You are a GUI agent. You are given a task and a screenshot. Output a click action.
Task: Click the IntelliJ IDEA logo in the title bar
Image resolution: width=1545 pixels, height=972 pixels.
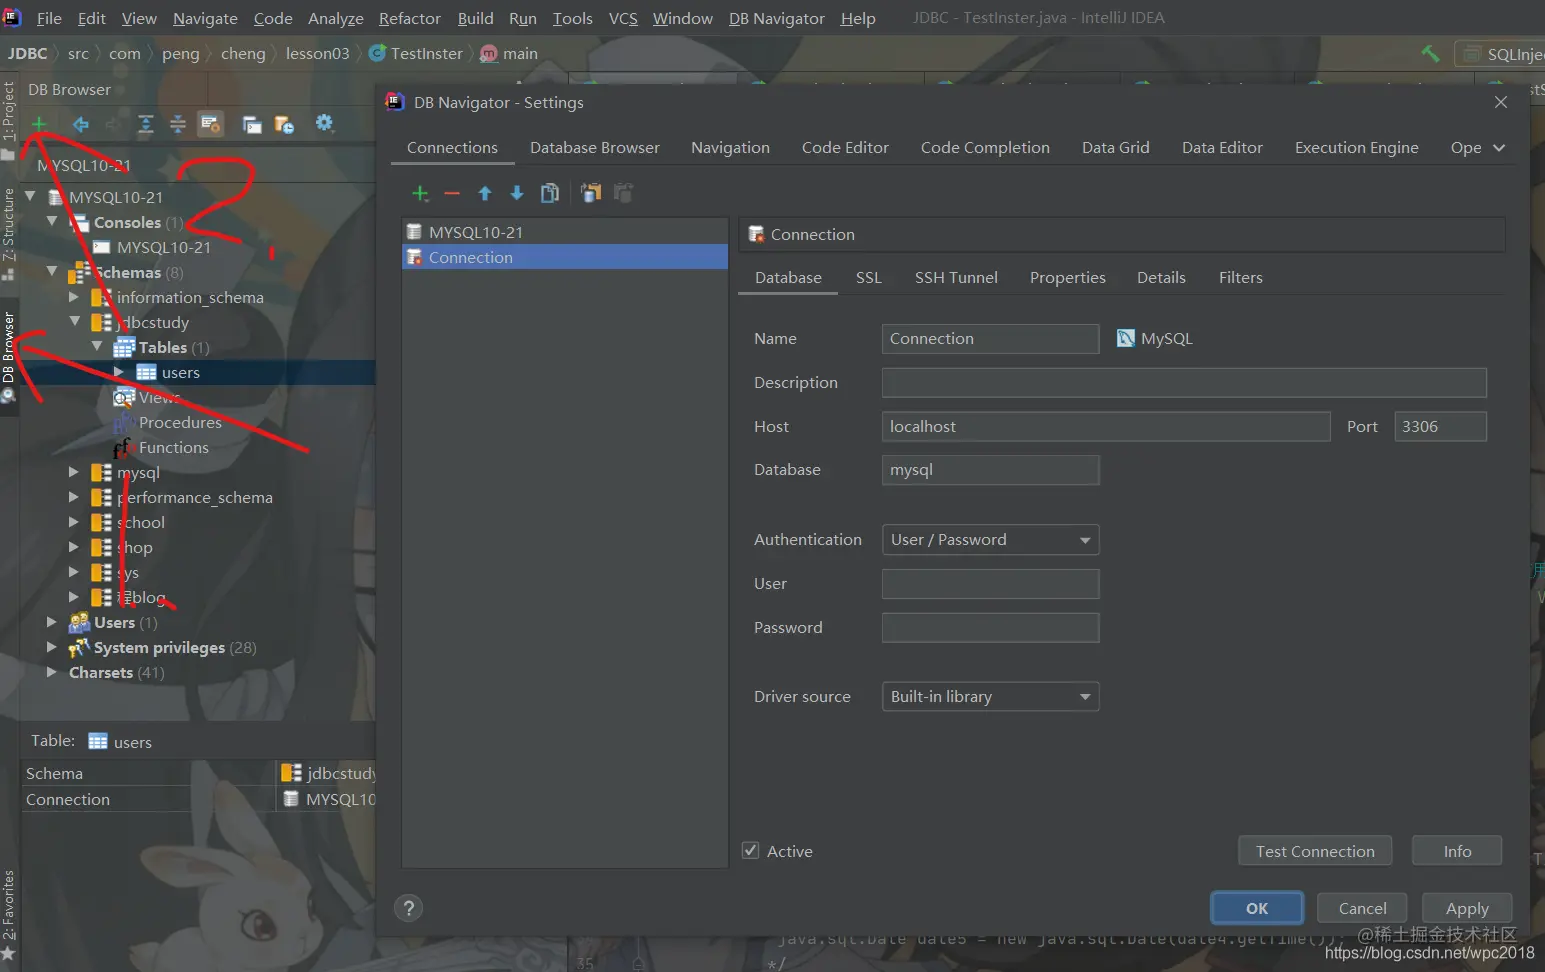[x=12, y=17]
